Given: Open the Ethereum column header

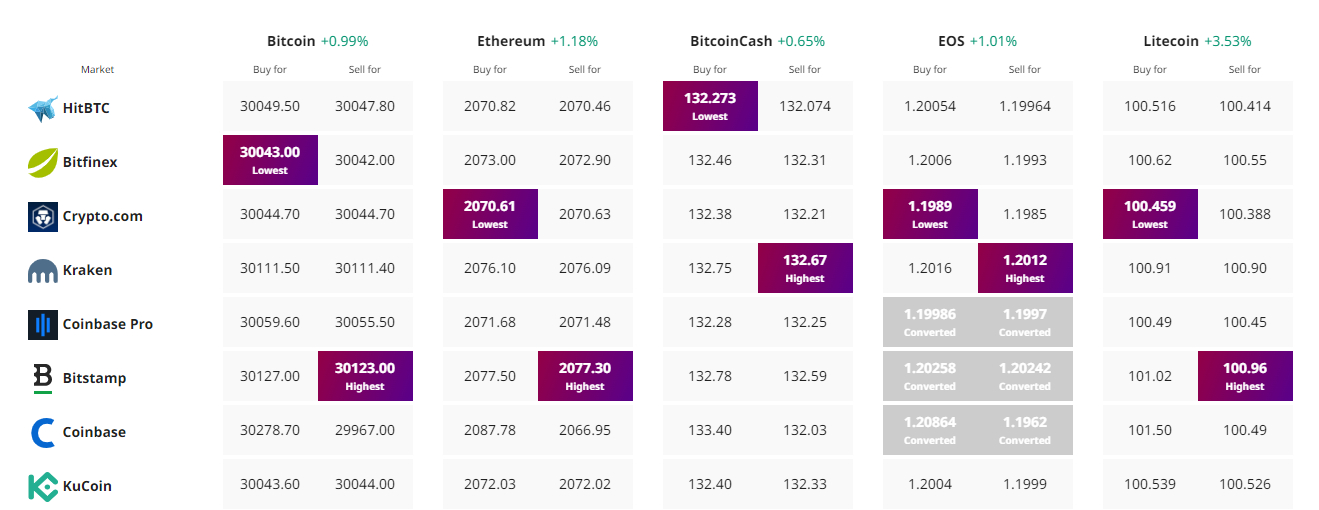Looking at the screenshot, I should (512, 41).
